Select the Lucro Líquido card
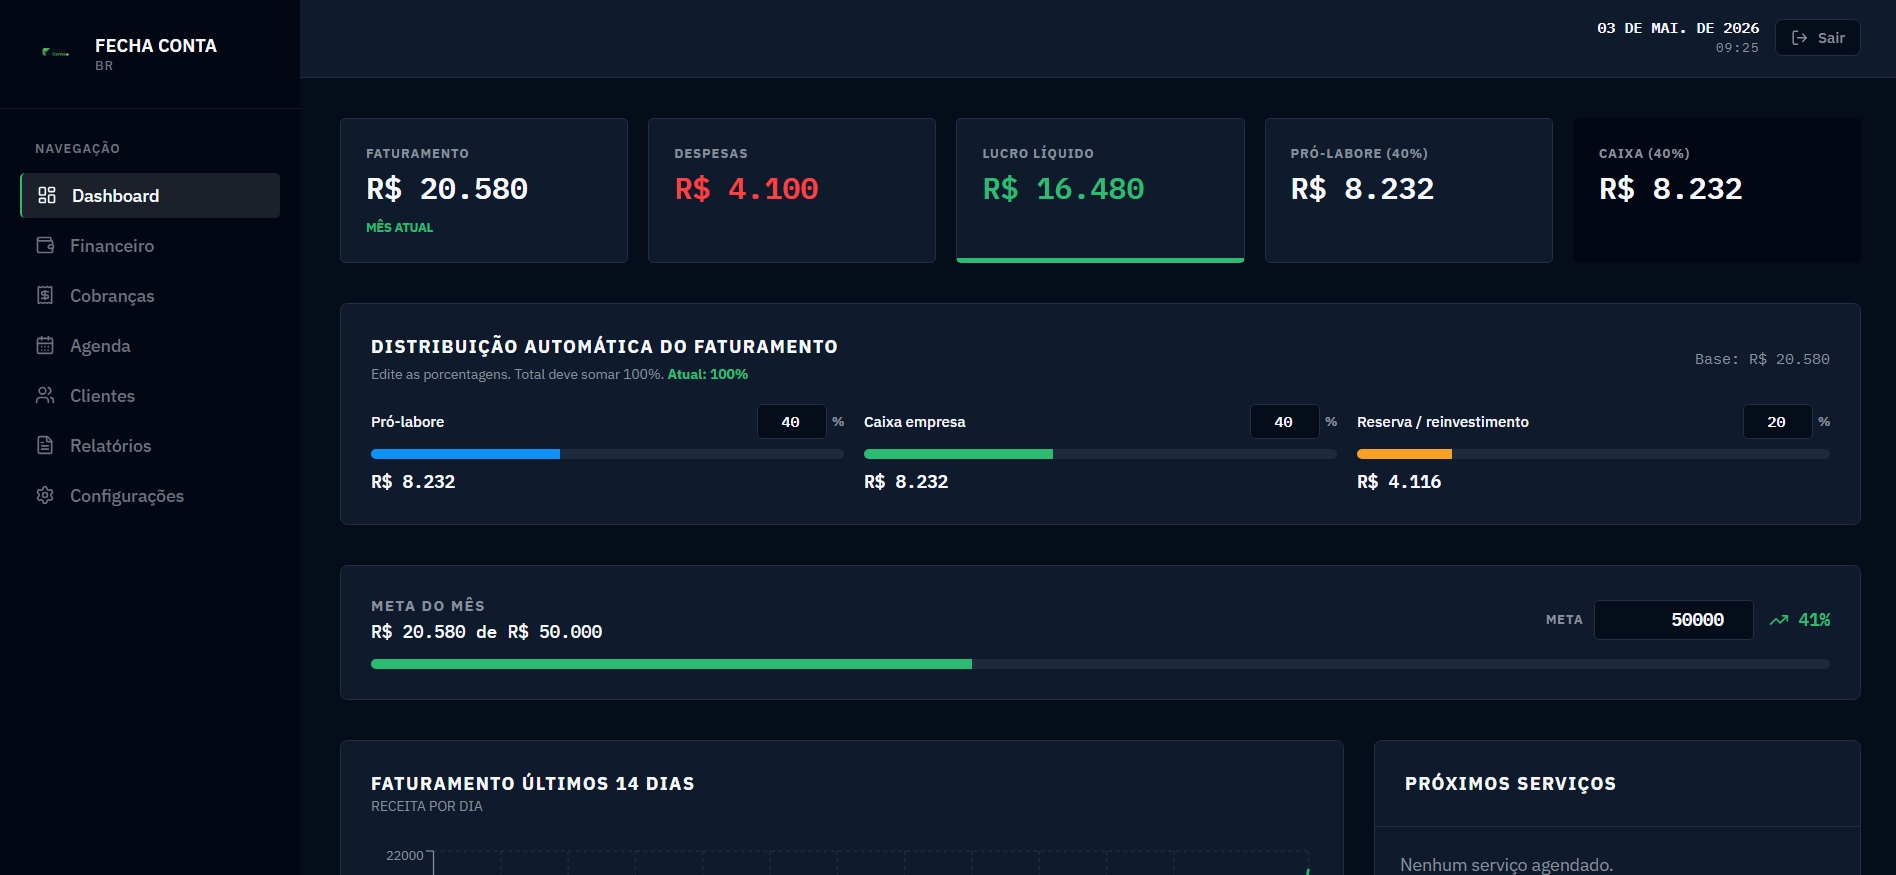 click(1100, 190)
